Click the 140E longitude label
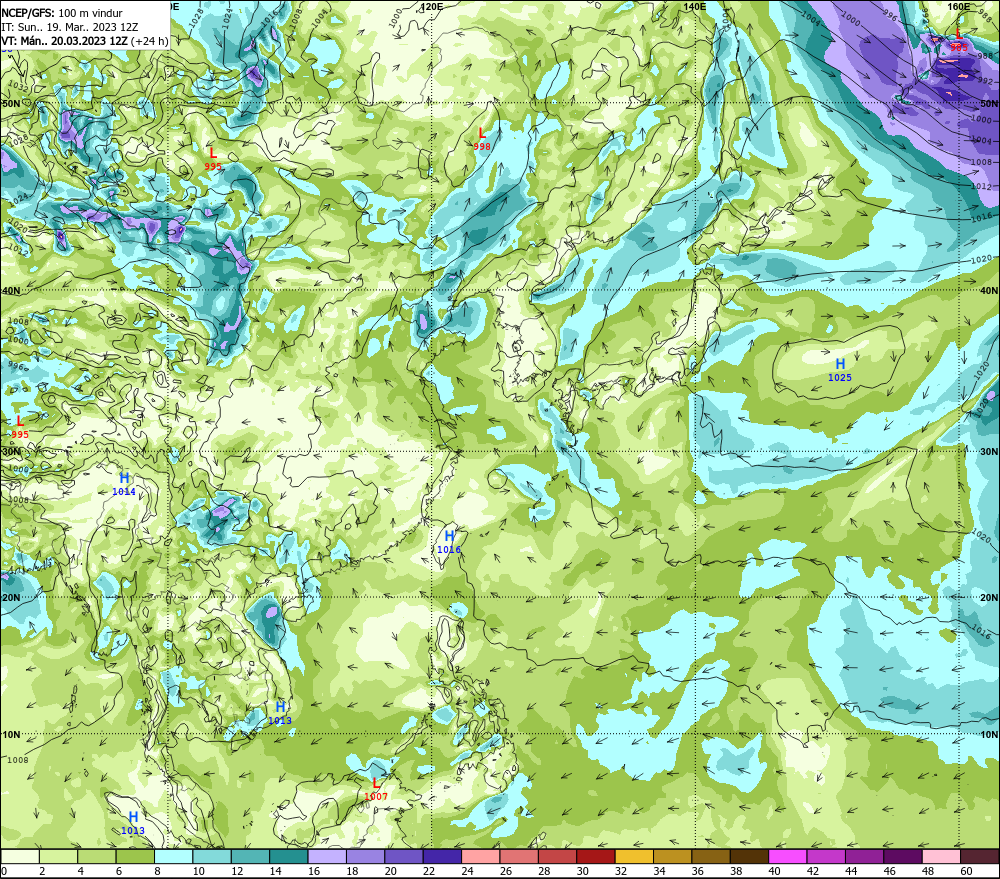The image size is (1000, 879). 695,6
